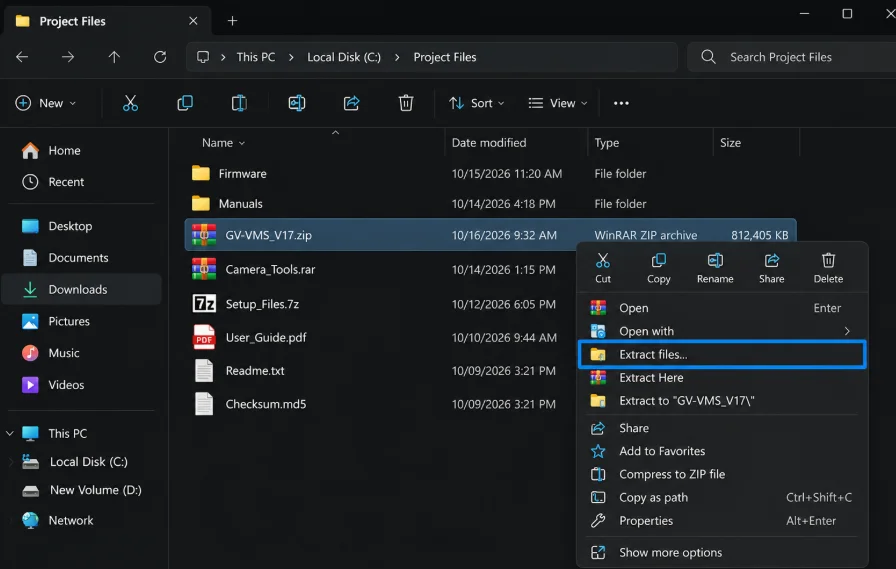Open the See more ellipsis menu
Viewport: 896px width, 569px height.
tap(621, 103)
